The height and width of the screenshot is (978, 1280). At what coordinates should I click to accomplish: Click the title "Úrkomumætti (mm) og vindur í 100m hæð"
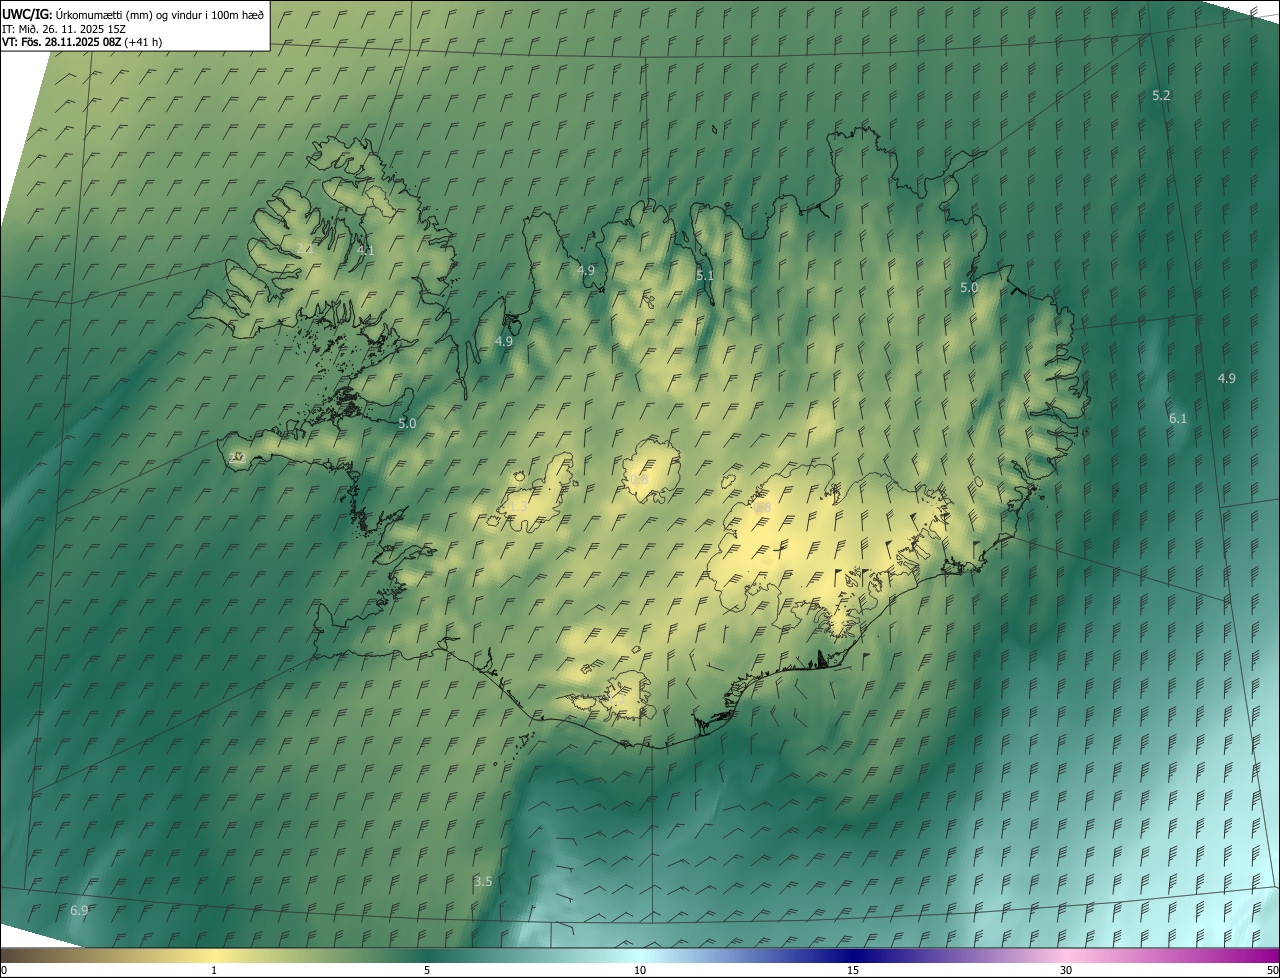[x=160, y=14]
